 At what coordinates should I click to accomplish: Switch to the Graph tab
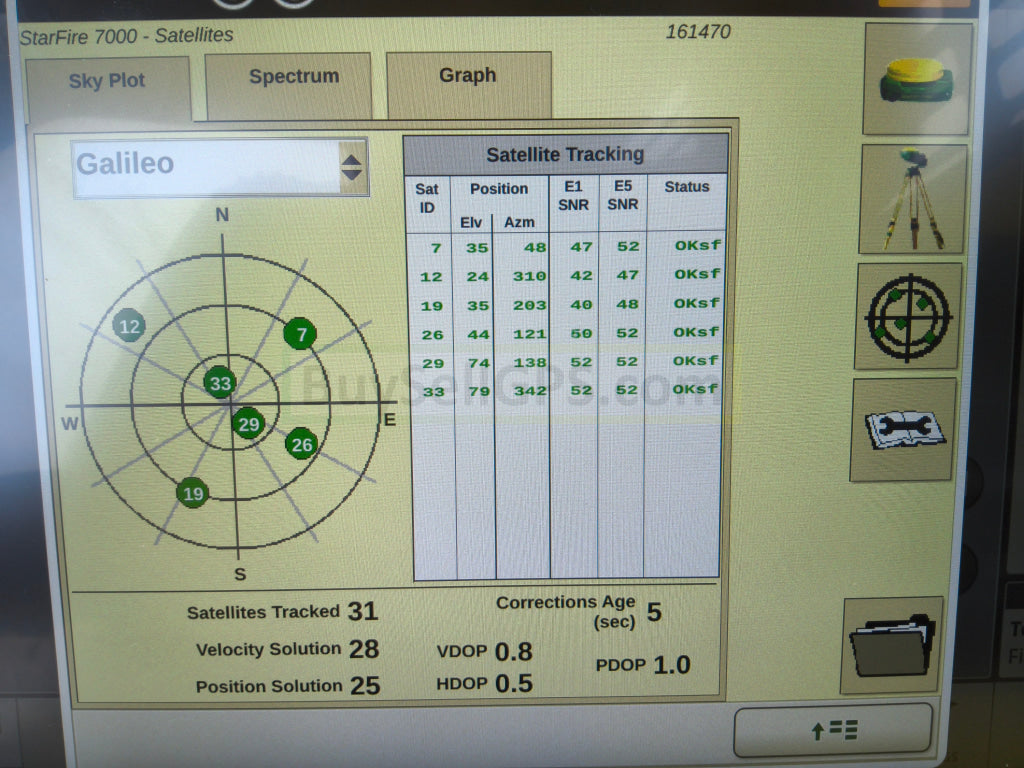[468, 84]
